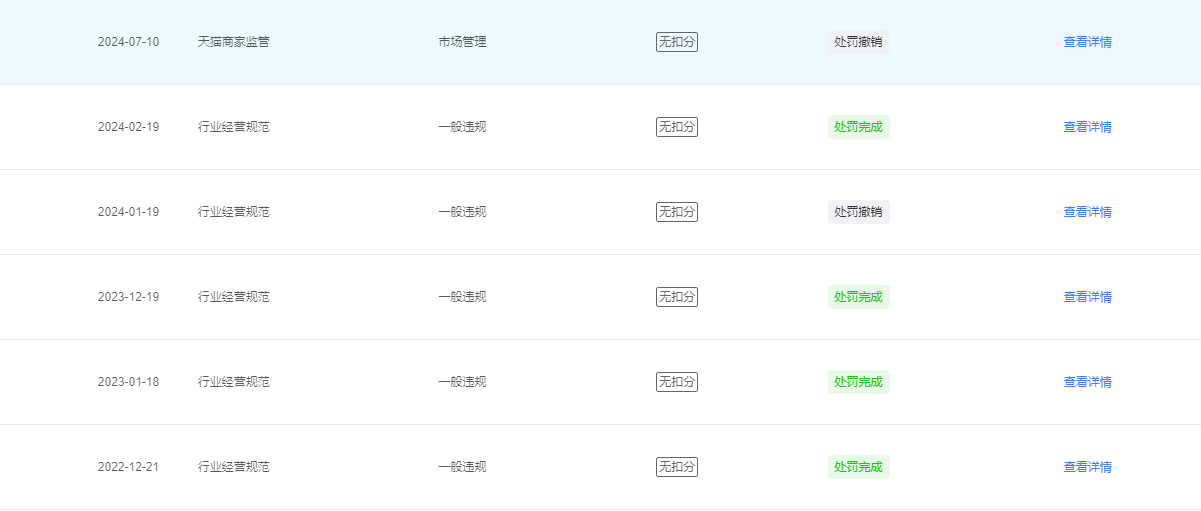This screenshot has width=1201, height=511.
Task: Open 查看详情 for the 2024-07-10 record
Action: pyautogui.click(x=1087, y=42)
